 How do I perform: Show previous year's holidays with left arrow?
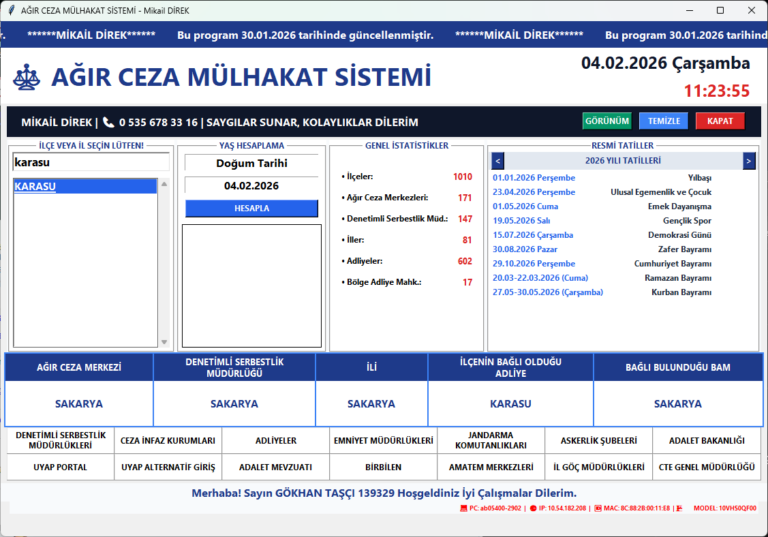498,161
